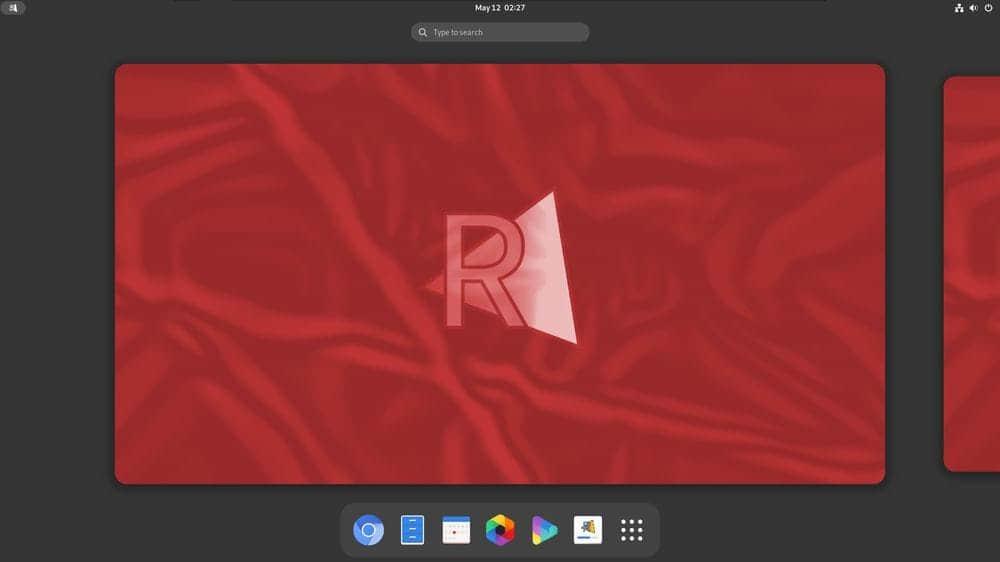Open the calendar popup from the "May 12" date

coord(488,8)
